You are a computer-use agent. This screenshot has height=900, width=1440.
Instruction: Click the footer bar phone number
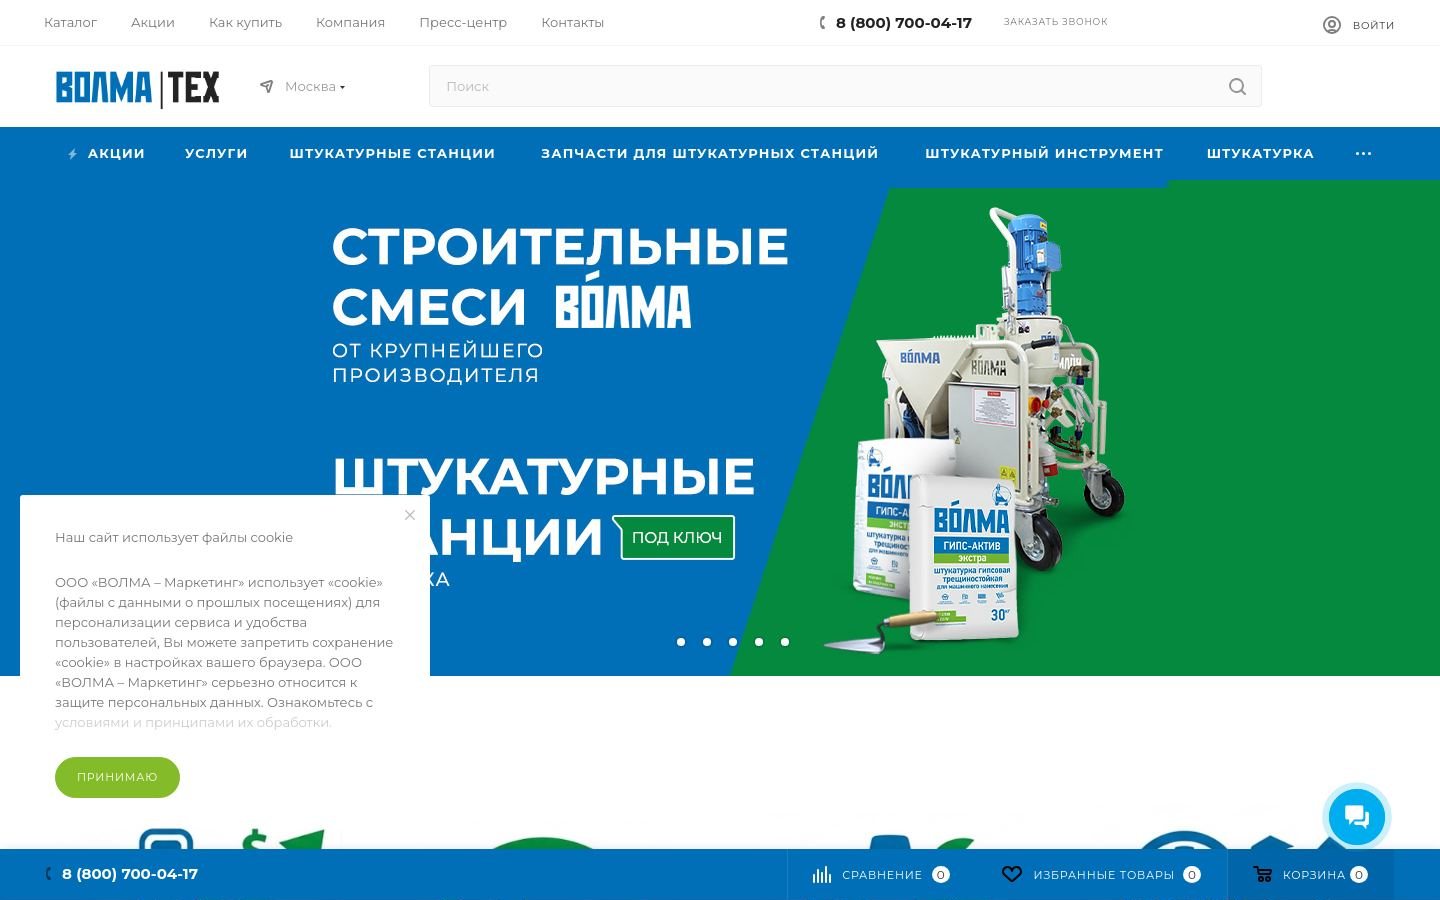coord(130,874)
